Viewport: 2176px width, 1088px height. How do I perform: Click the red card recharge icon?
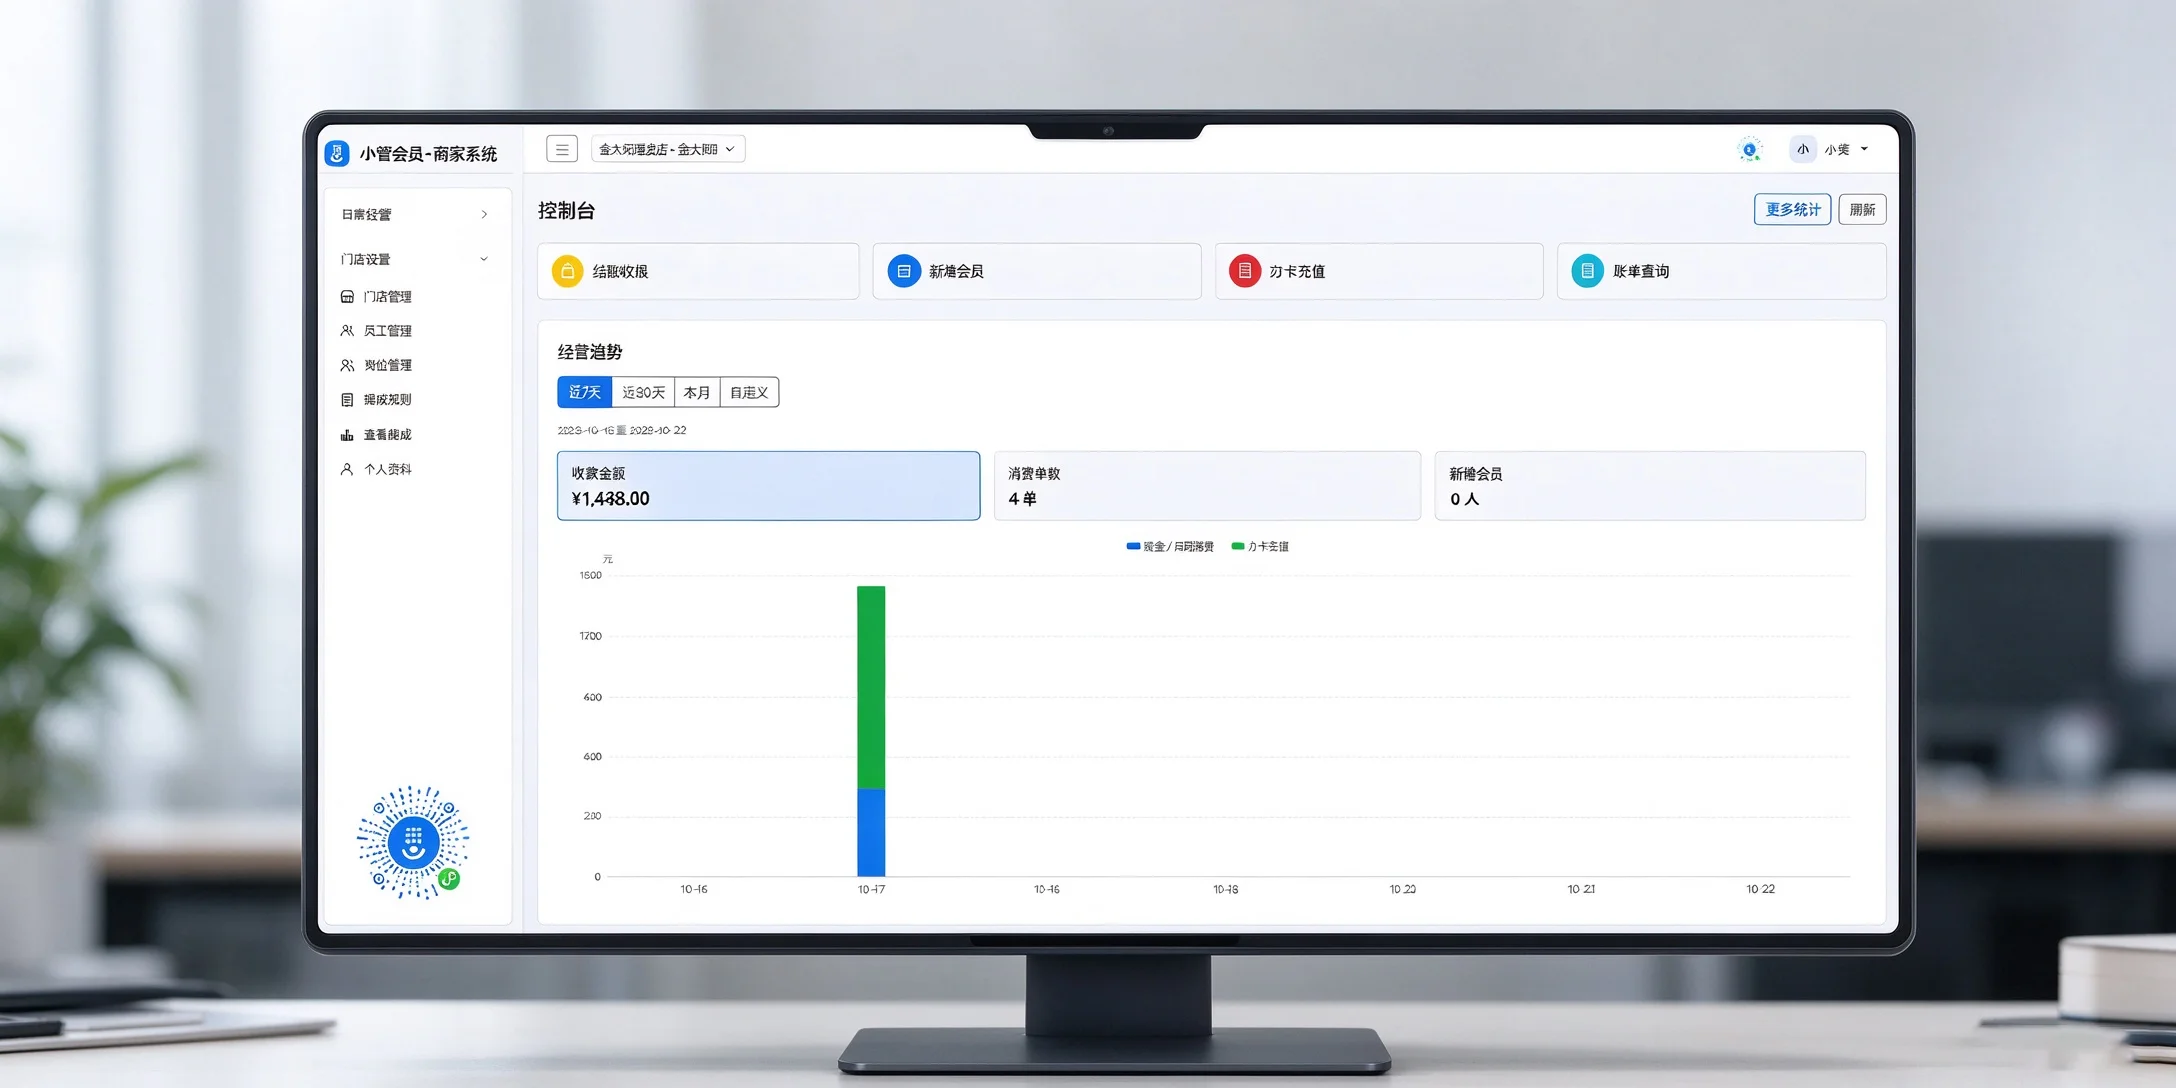click(1245, 271)
